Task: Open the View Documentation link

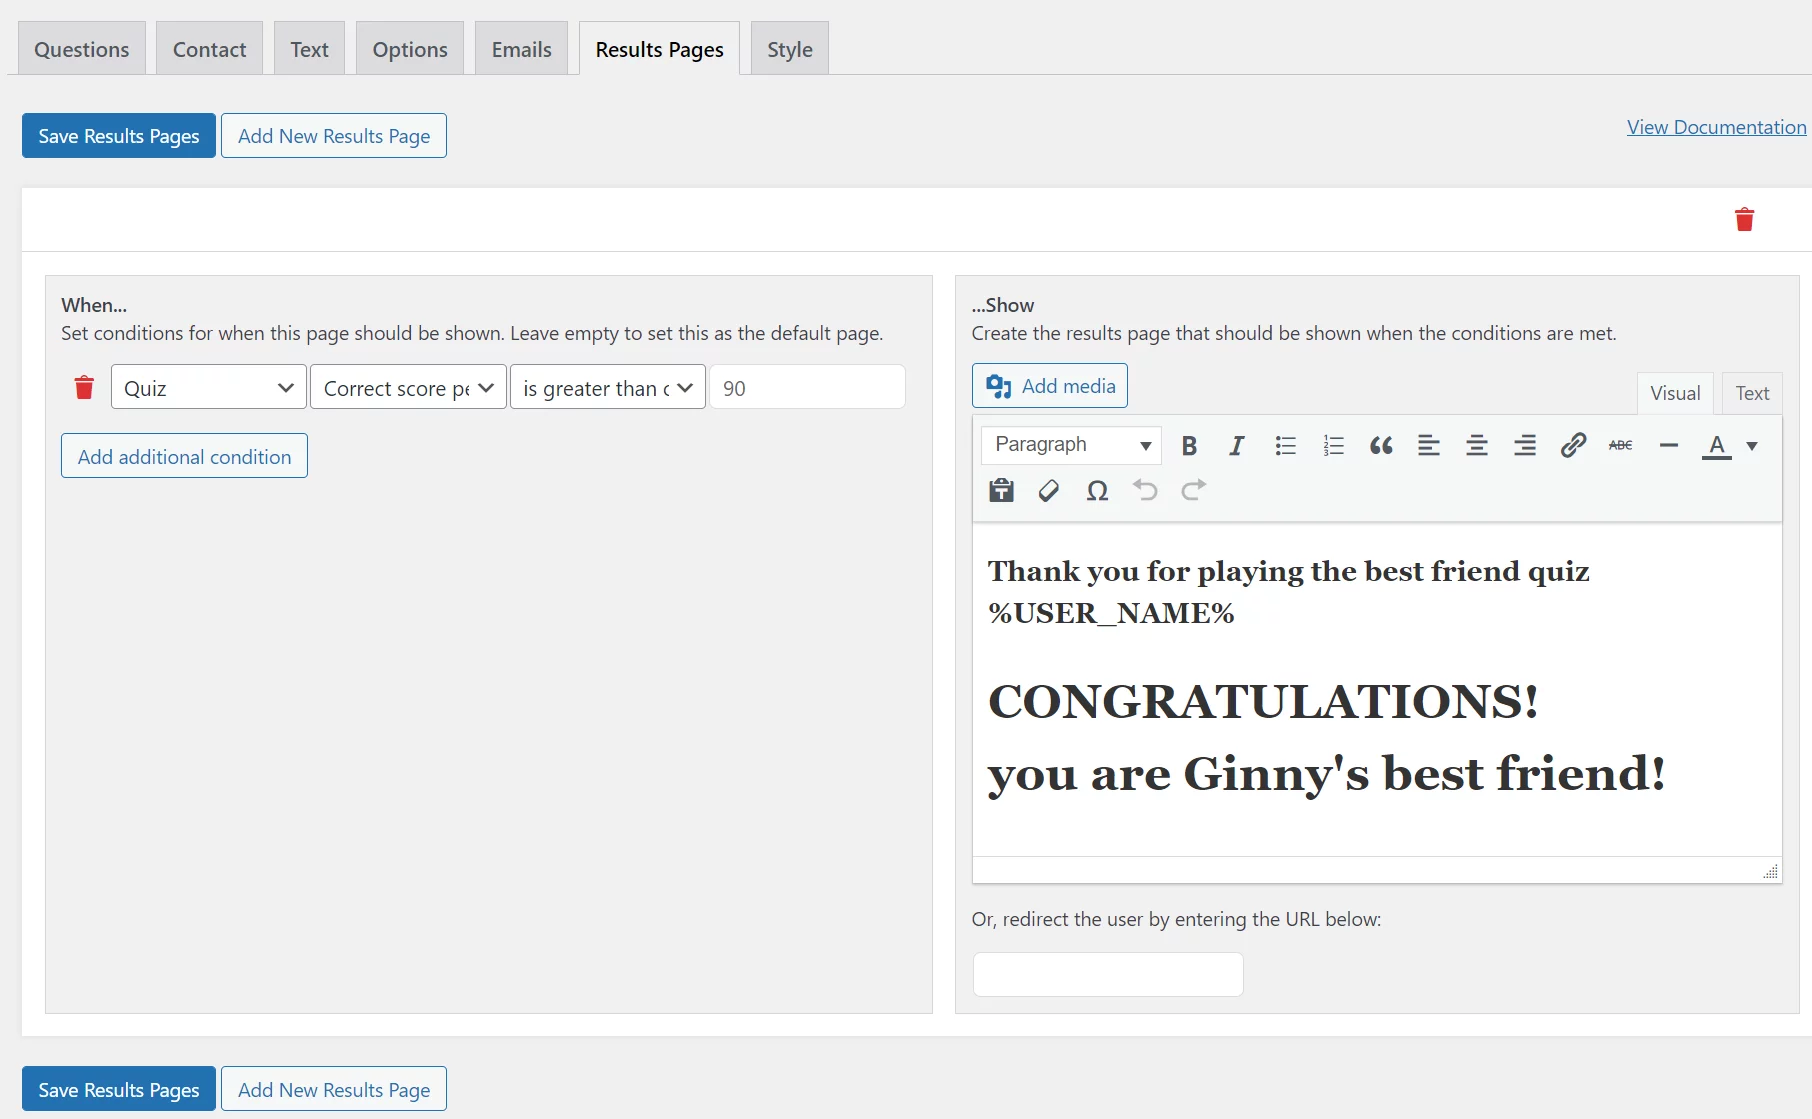Action: [1716, 127]
